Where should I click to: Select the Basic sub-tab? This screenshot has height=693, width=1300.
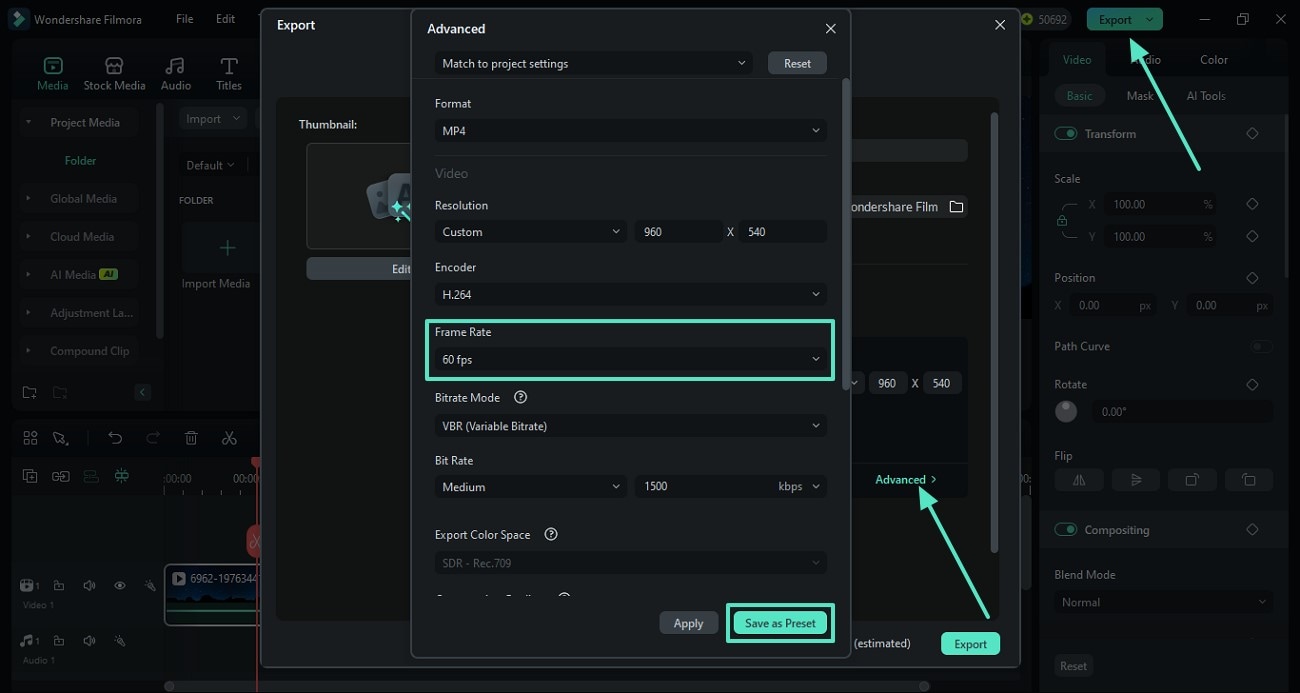[1080, 96]
